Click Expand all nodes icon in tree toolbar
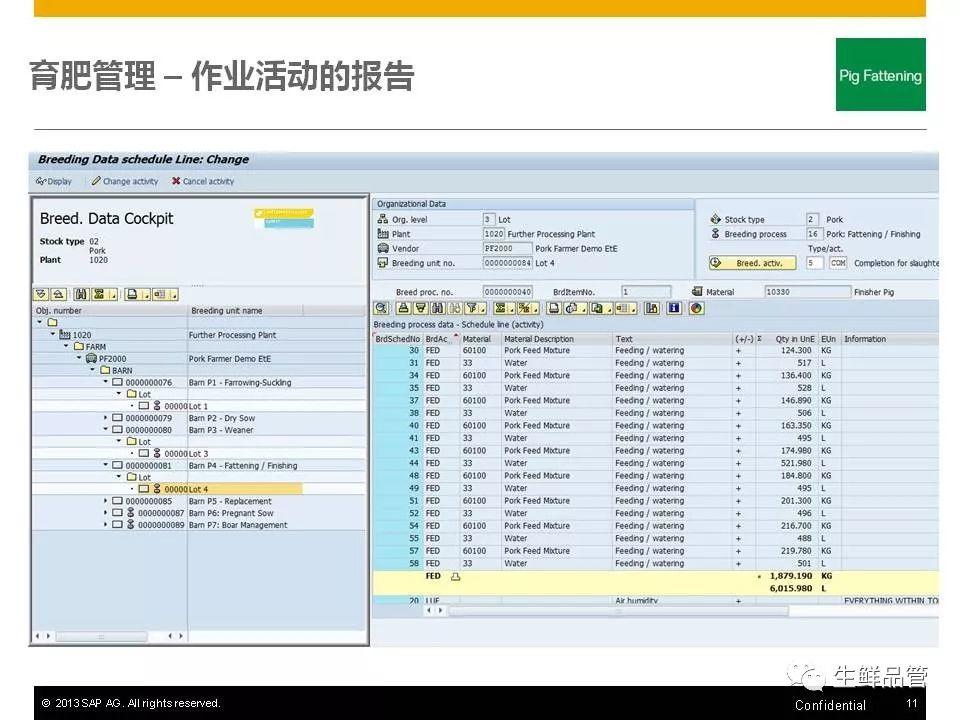 click(41, 294)
